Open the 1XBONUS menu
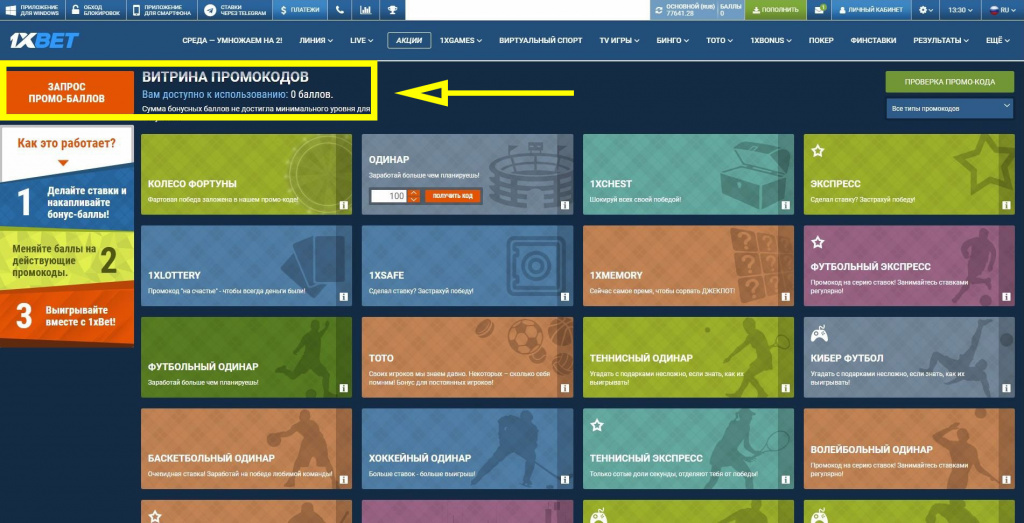Image resolution: width=1024 pixels, height=523 pixels. click(771, 40)
